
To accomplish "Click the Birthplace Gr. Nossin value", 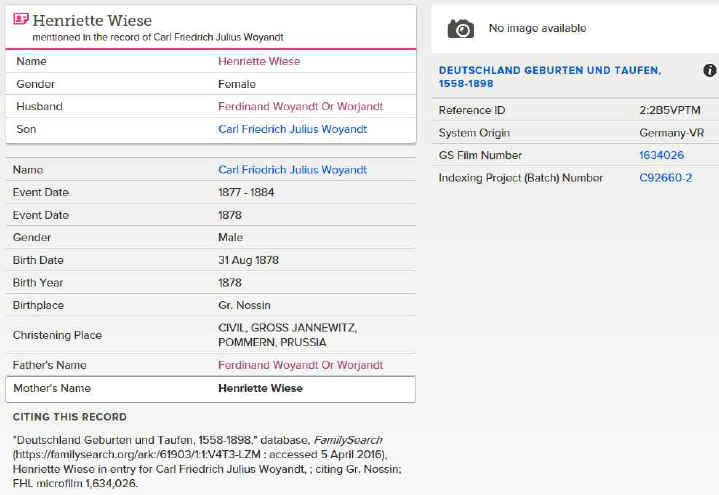I will click(x=244, y=305).
